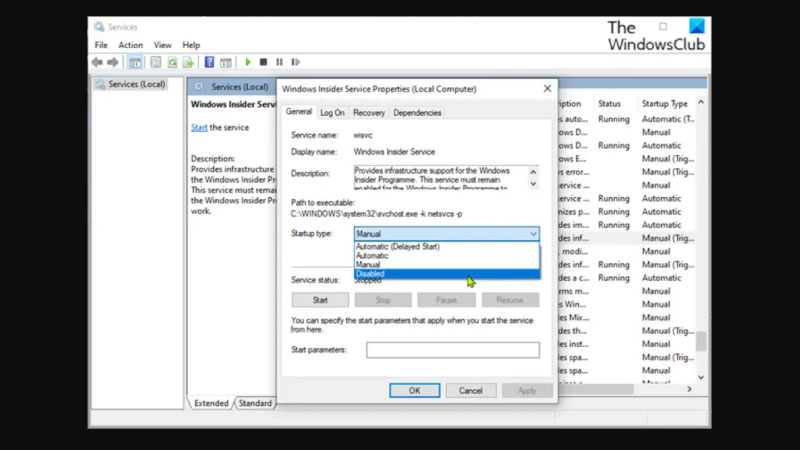The image size is (800, 450).
Task: Click the Pause Service toolbar icon
Action: point(279,62)
